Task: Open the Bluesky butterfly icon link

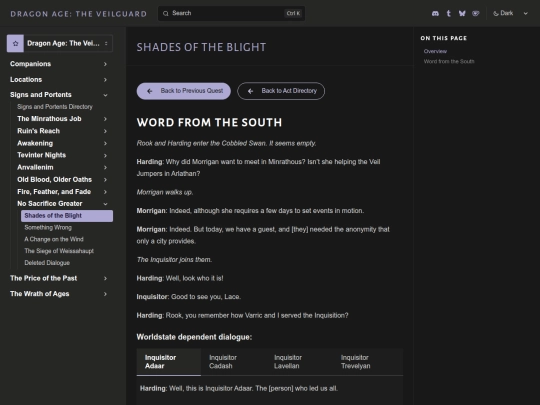Action: pos(462,13)
